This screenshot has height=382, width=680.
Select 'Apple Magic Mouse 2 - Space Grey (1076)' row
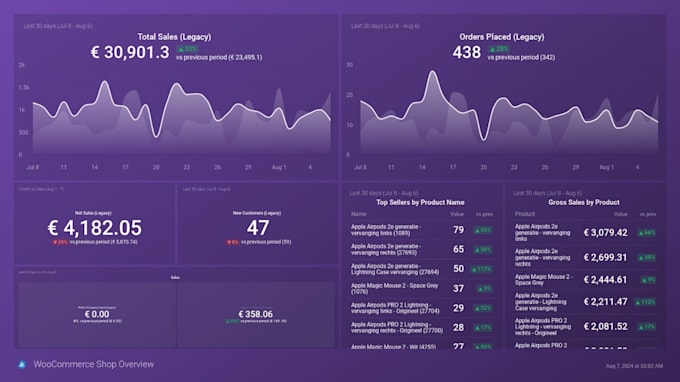422,288
